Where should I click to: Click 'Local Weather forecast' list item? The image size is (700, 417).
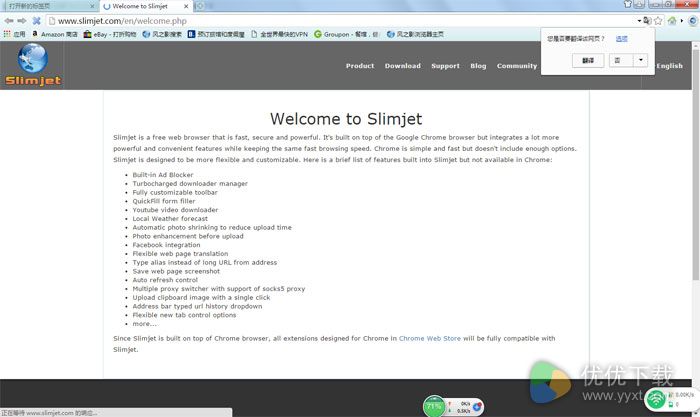170,218
